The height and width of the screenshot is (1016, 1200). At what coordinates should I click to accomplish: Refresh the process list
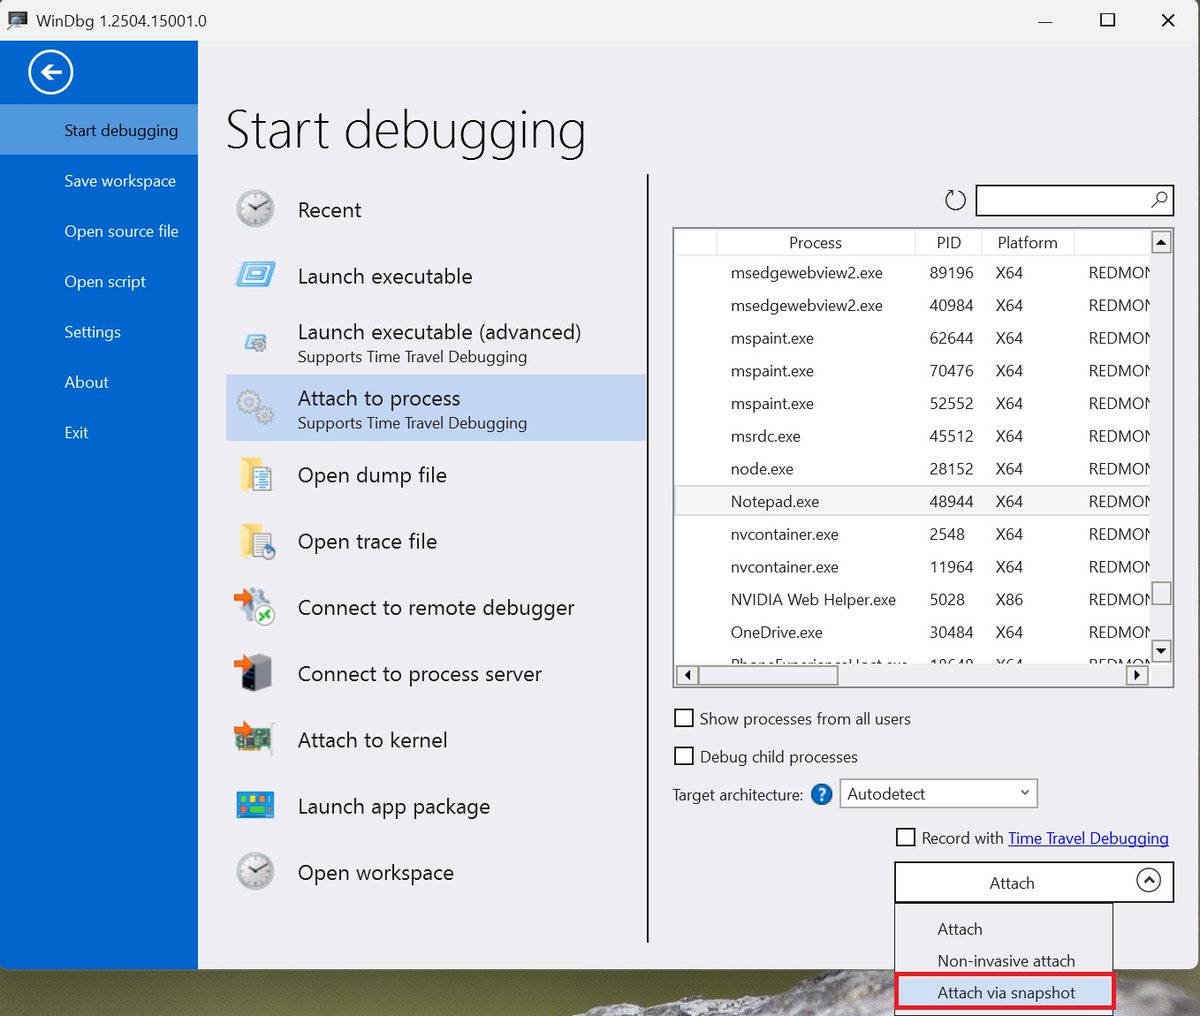pos(955,200)
